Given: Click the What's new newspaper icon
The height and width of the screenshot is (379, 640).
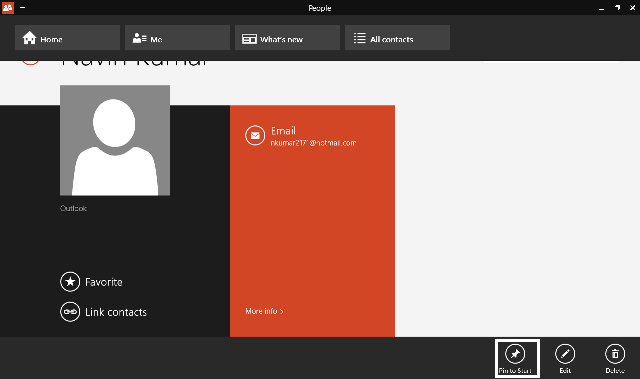Looking at the screenshot, I should point(249,39).
